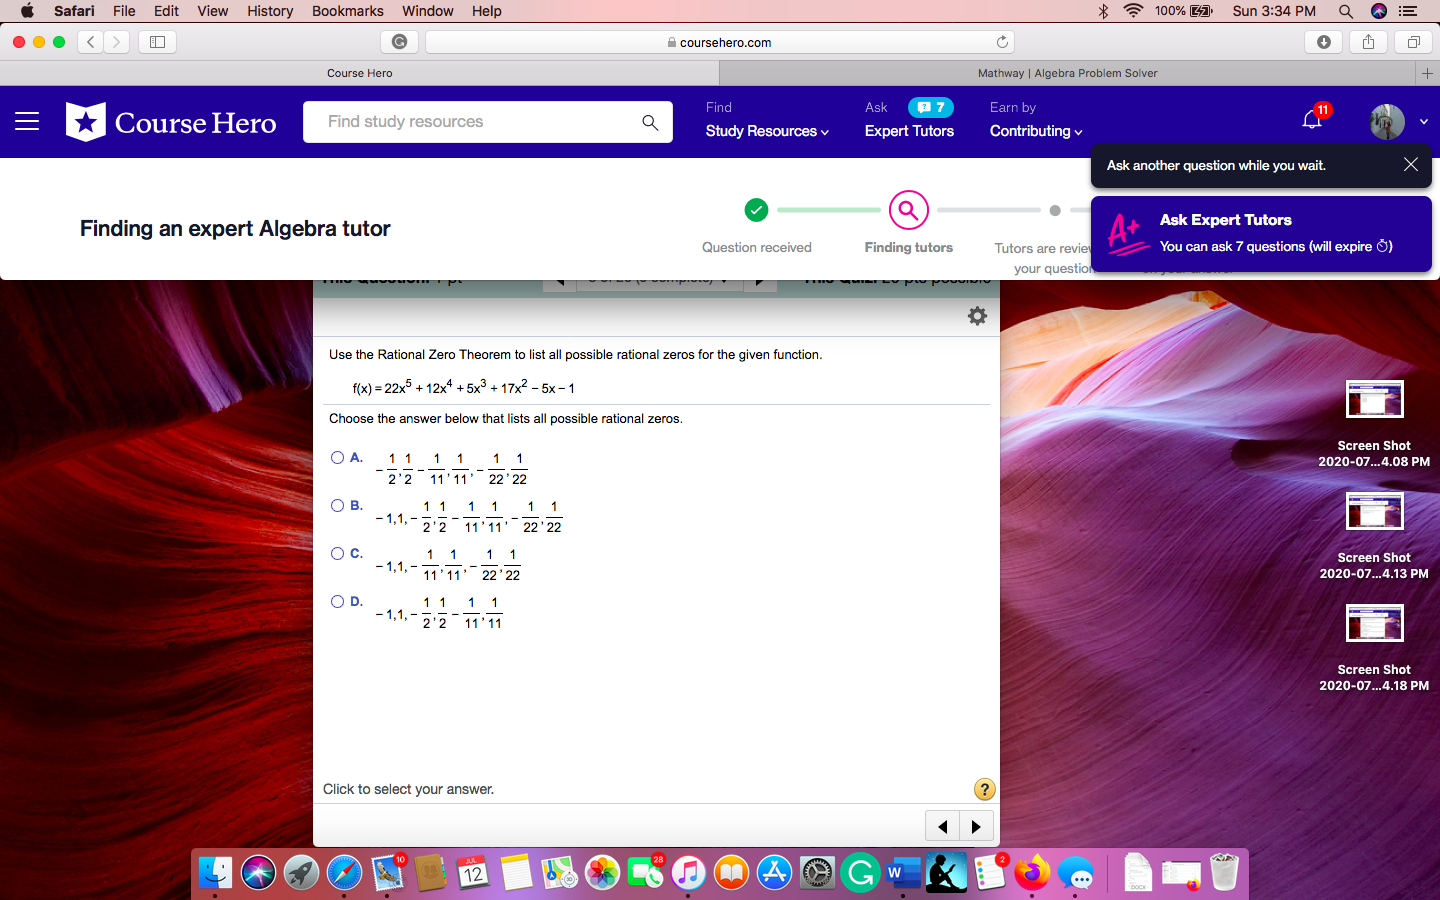Open the quiz settings gear

coord(977,316)
